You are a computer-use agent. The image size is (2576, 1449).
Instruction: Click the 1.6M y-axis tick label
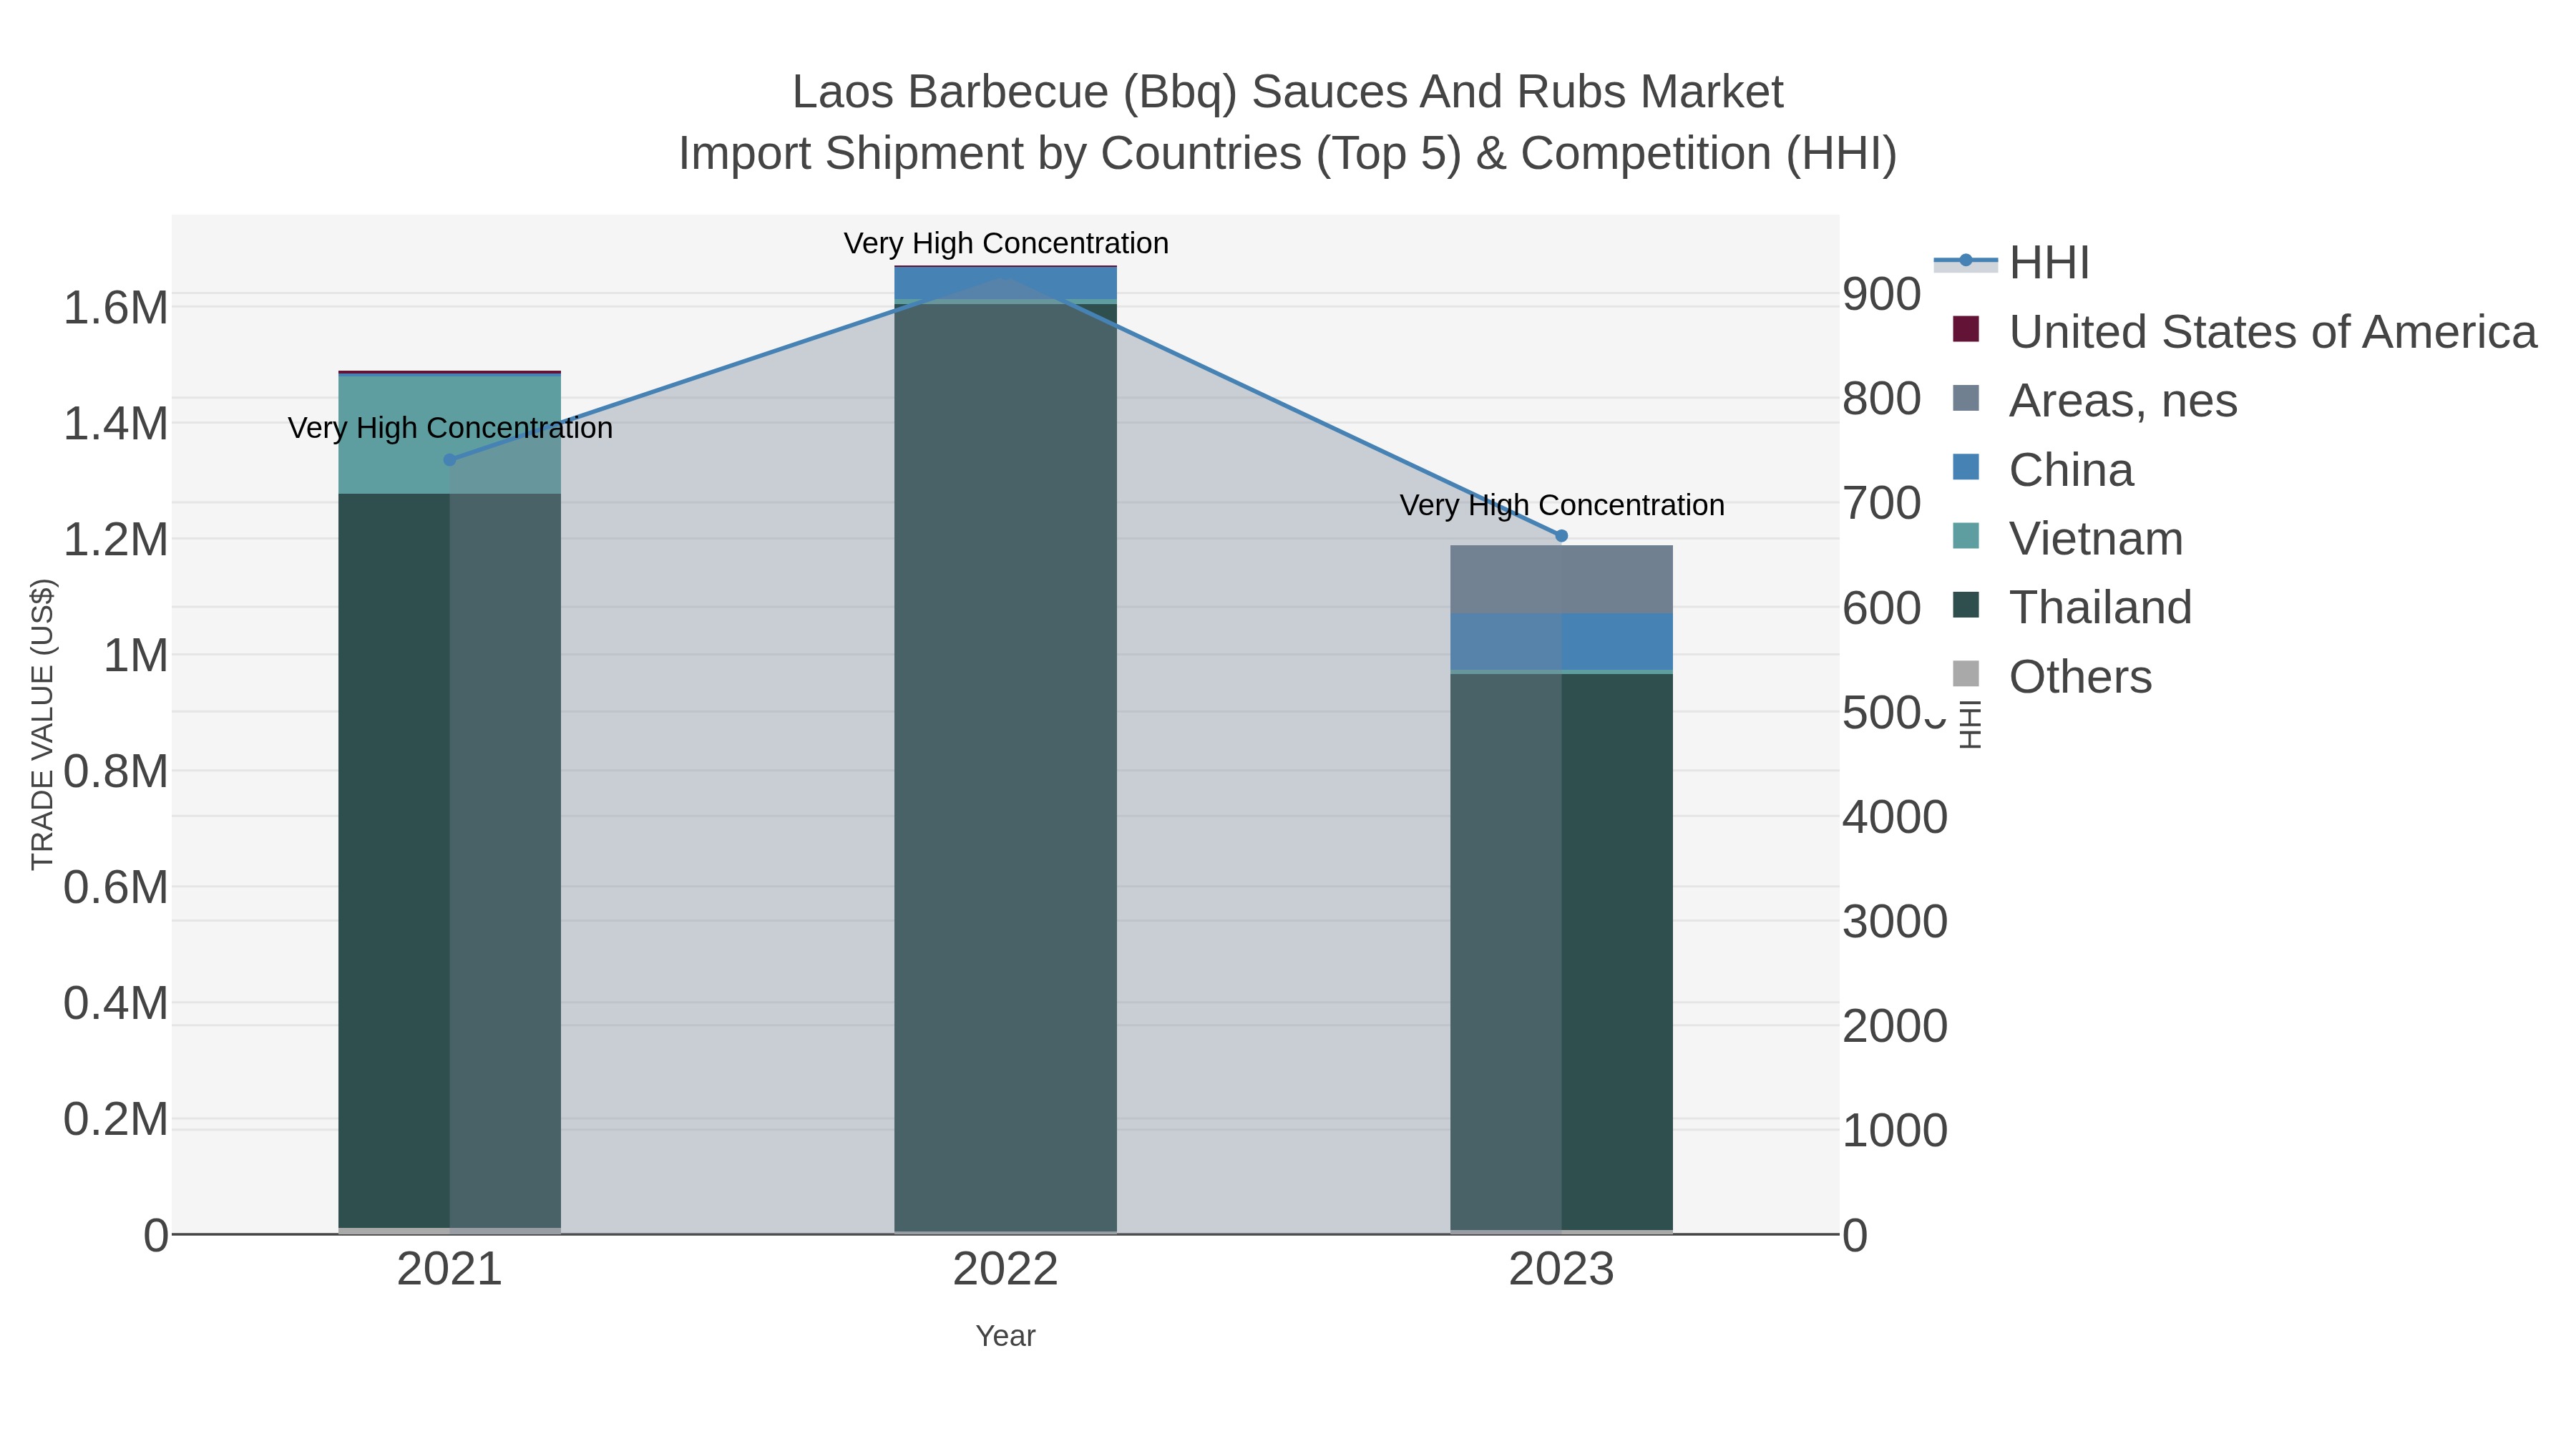[x=116, y=308]
